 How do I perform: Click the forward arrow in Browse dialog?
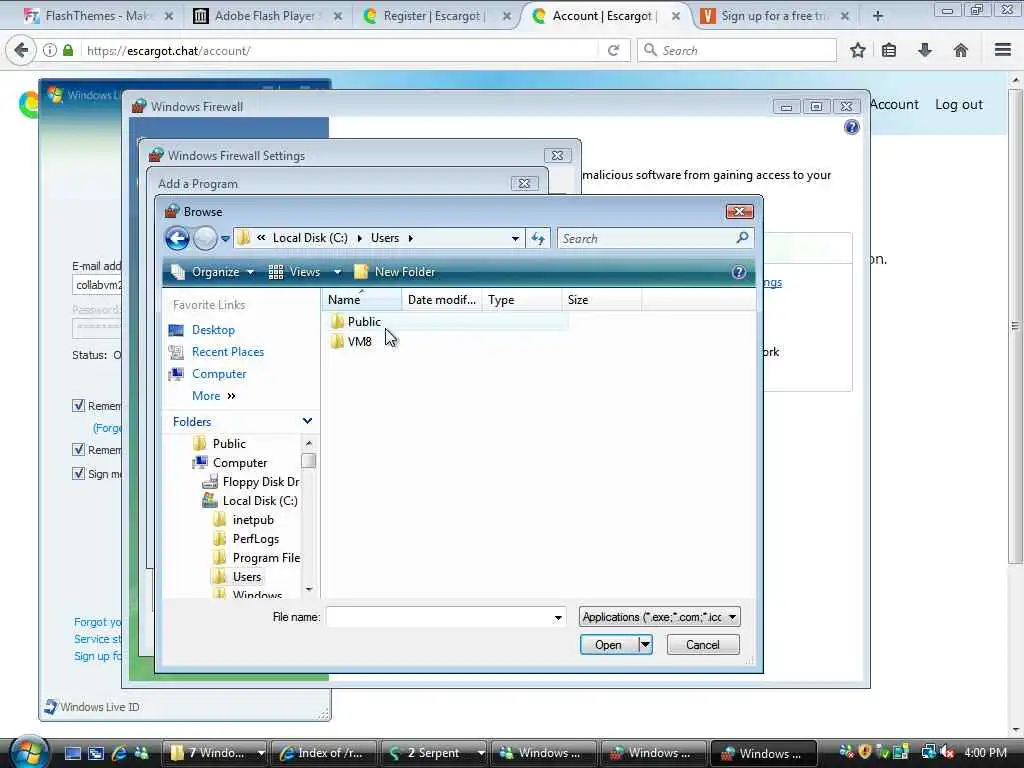(x=205, y=238)
